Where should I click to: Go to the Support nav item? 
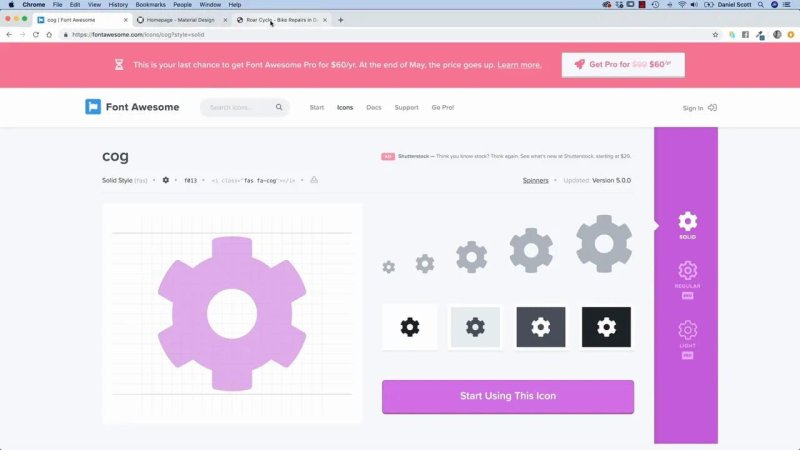click(406, 108)
